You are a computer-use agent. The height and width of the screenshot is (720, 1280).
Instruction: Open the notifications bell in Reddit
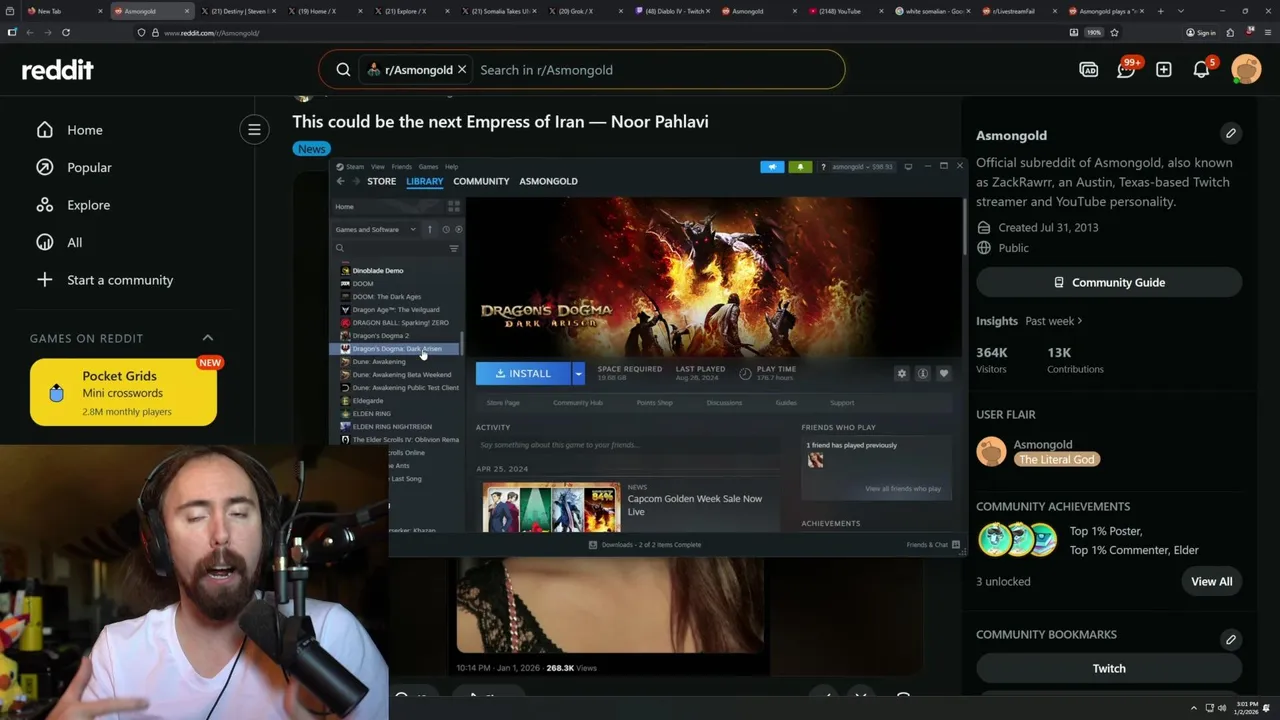[1202, 70]
